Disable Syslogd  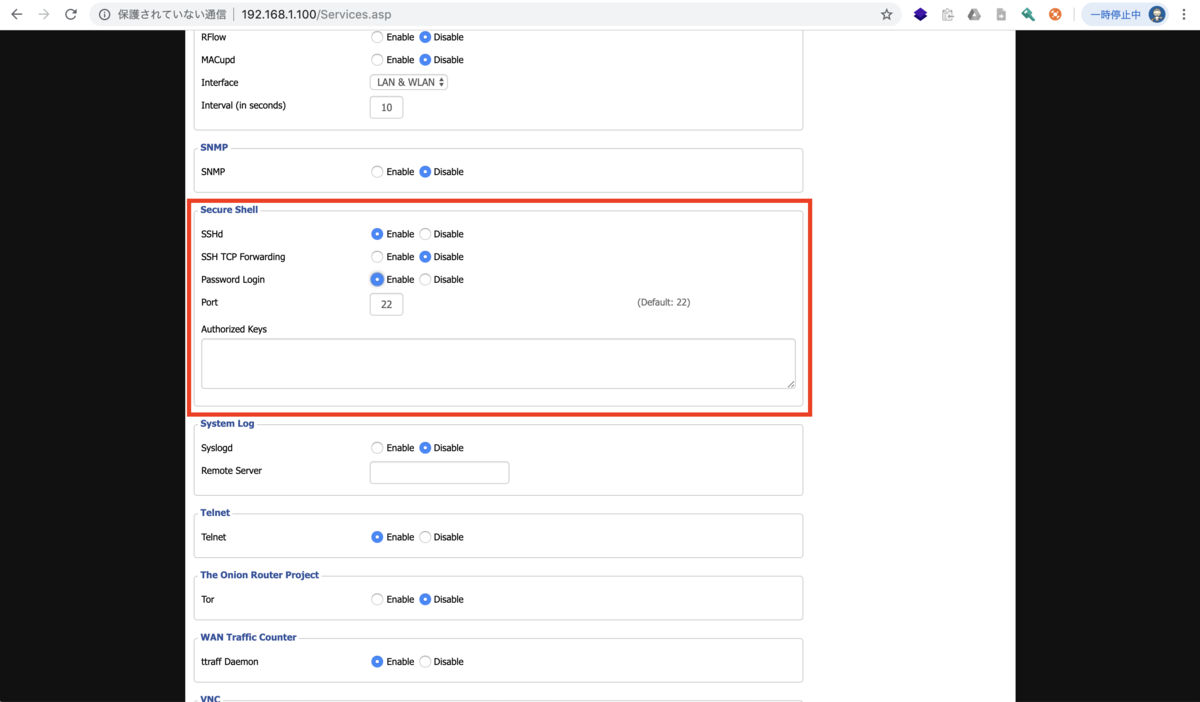[425, 448]
